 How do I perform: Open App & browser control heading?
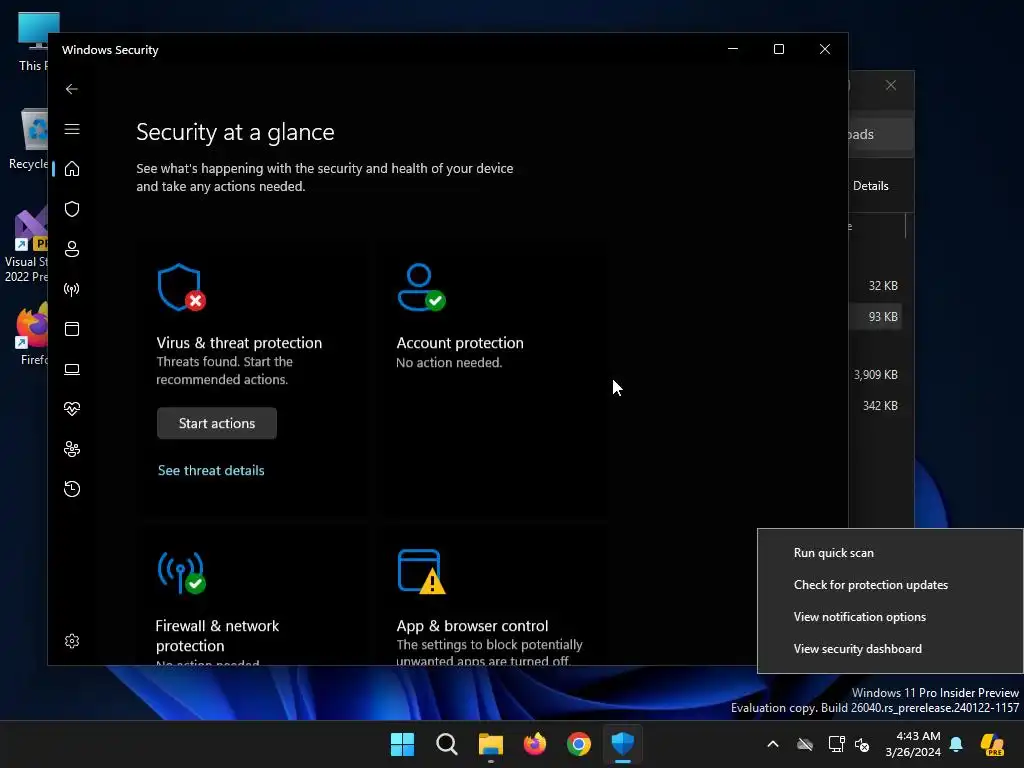click(472, 626)
